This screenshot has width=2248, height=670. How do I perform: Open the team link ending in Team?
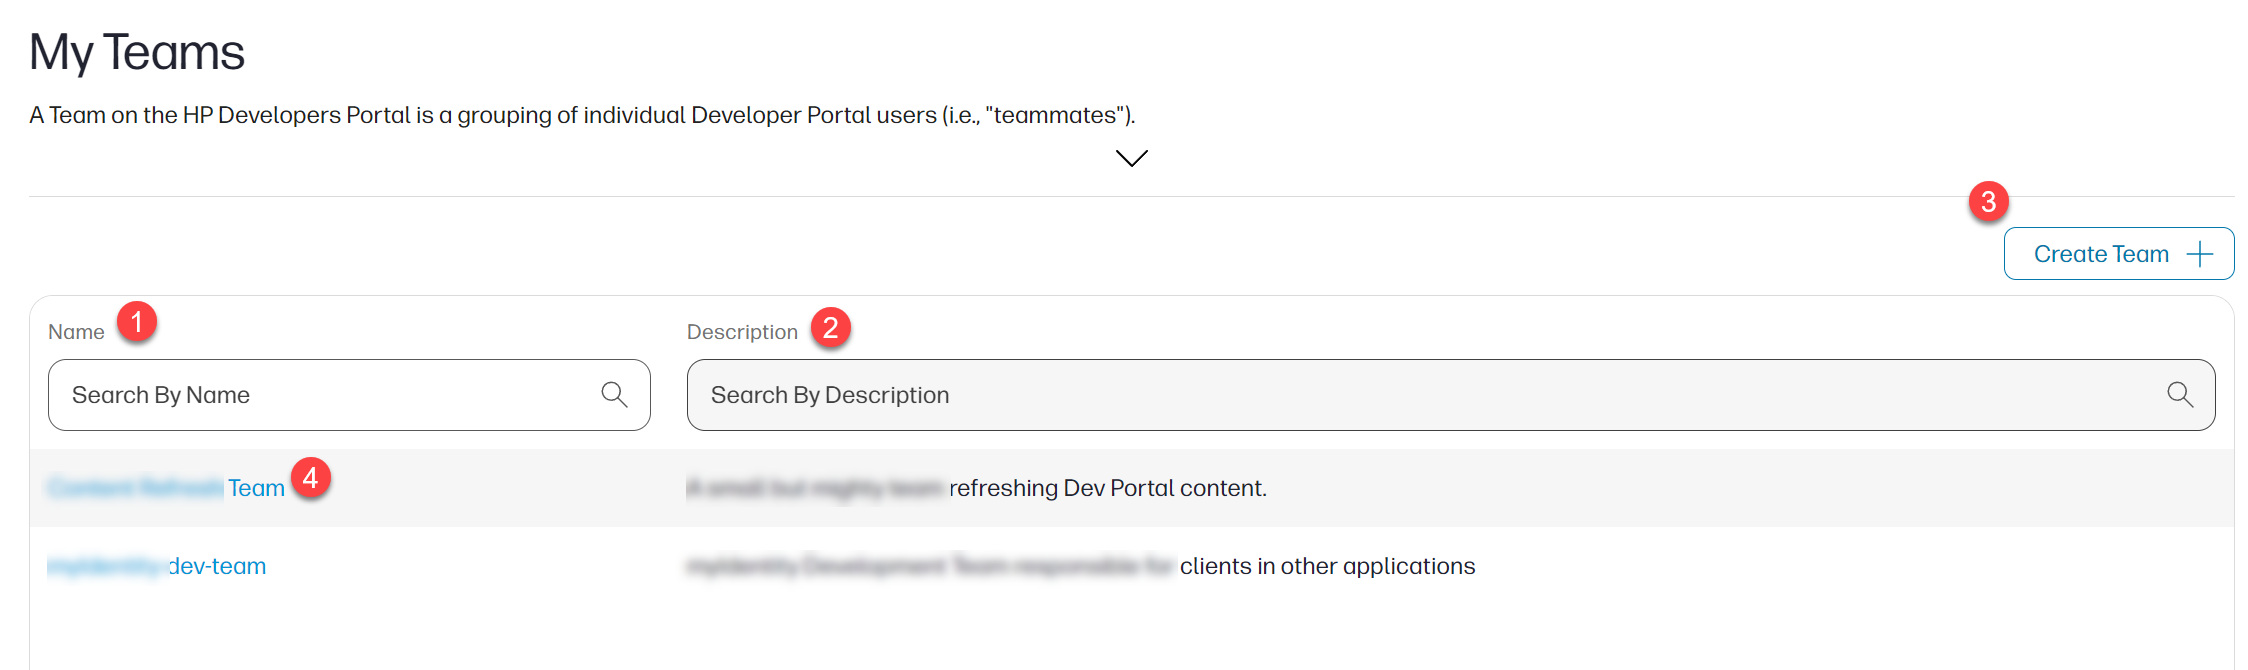[x=167, y=488]
